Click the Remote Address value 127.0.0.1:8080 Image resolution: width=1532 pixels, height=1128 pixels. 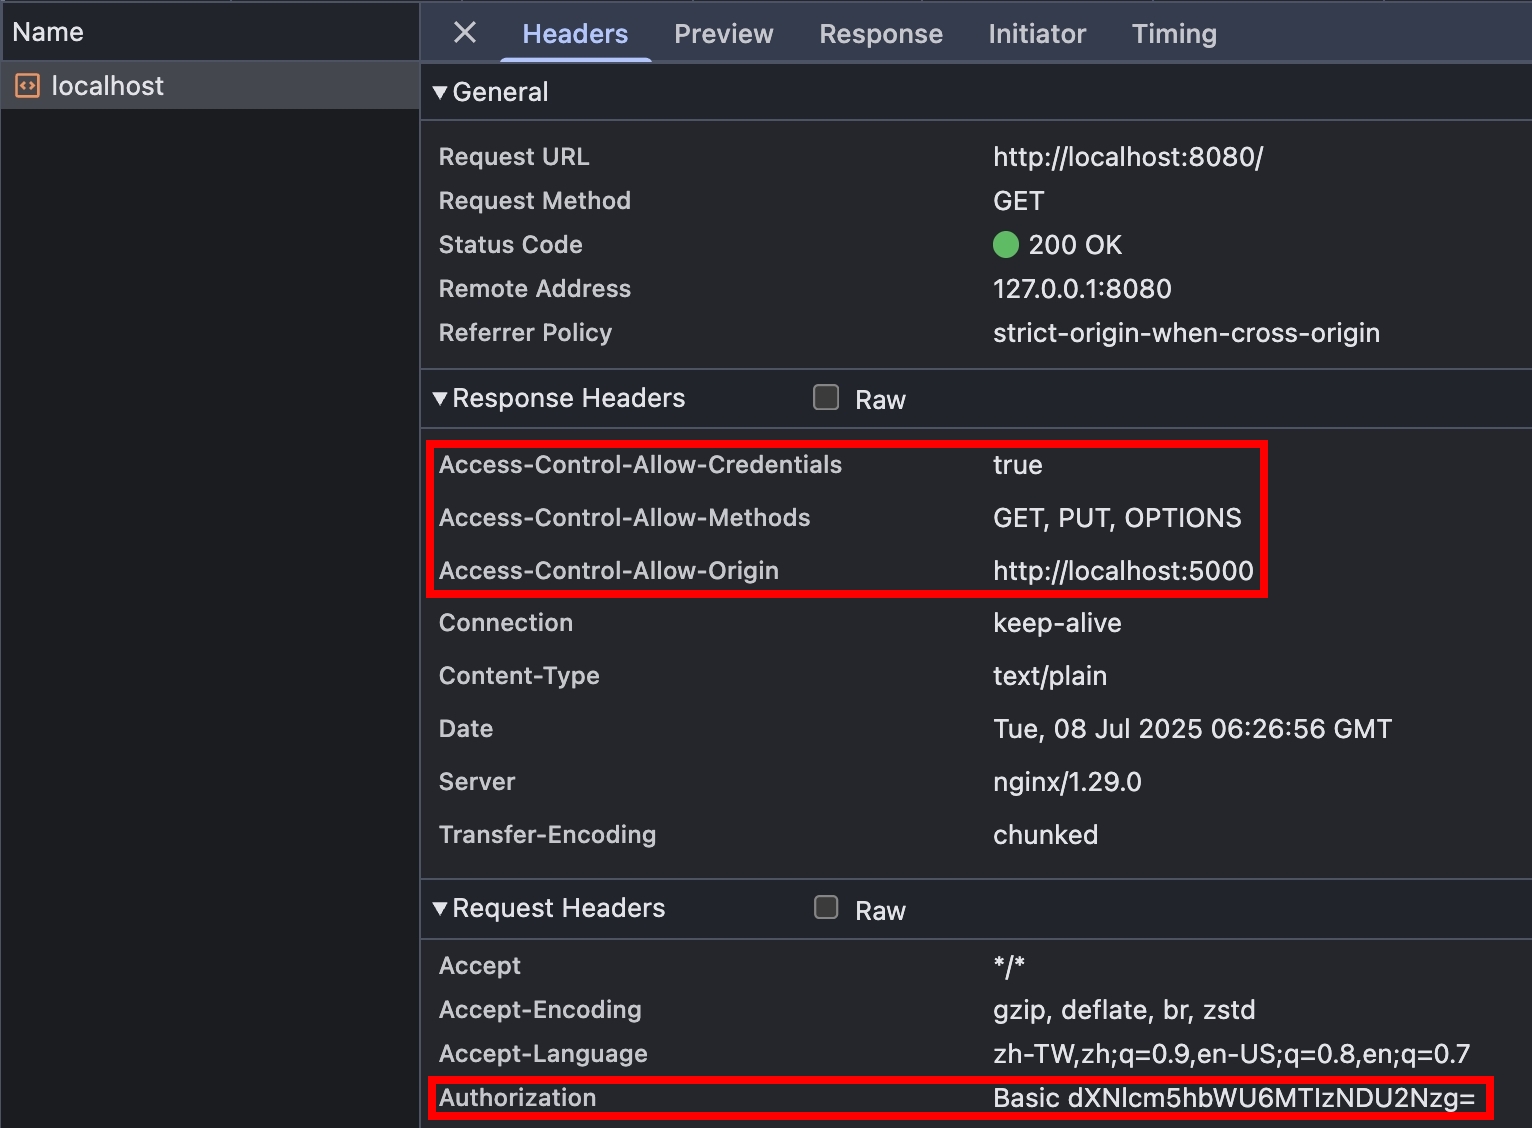pyautogui.click(x=1082, y=289)
